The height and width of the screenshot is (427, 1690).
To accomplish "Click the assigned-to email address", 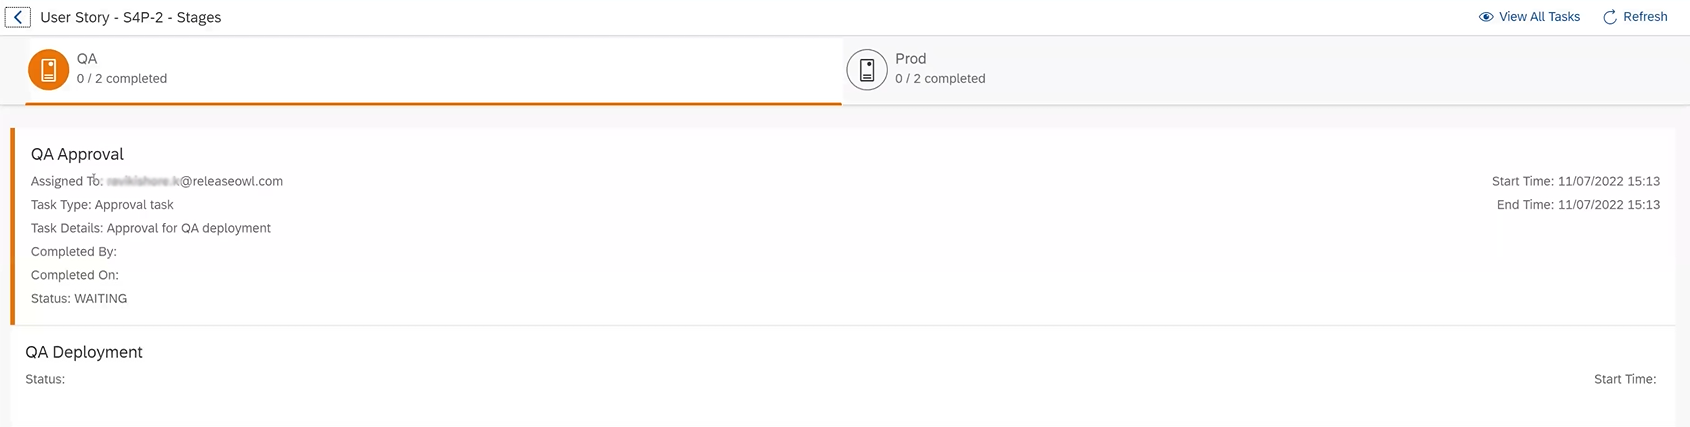I will (x=195, y=181).
